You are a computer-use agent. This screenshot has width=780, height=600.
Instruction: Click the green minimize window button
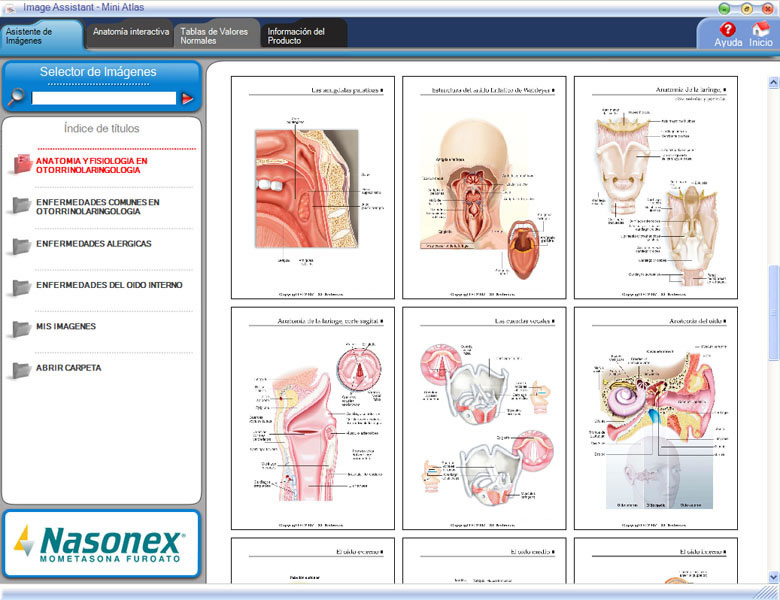(725, 8)
